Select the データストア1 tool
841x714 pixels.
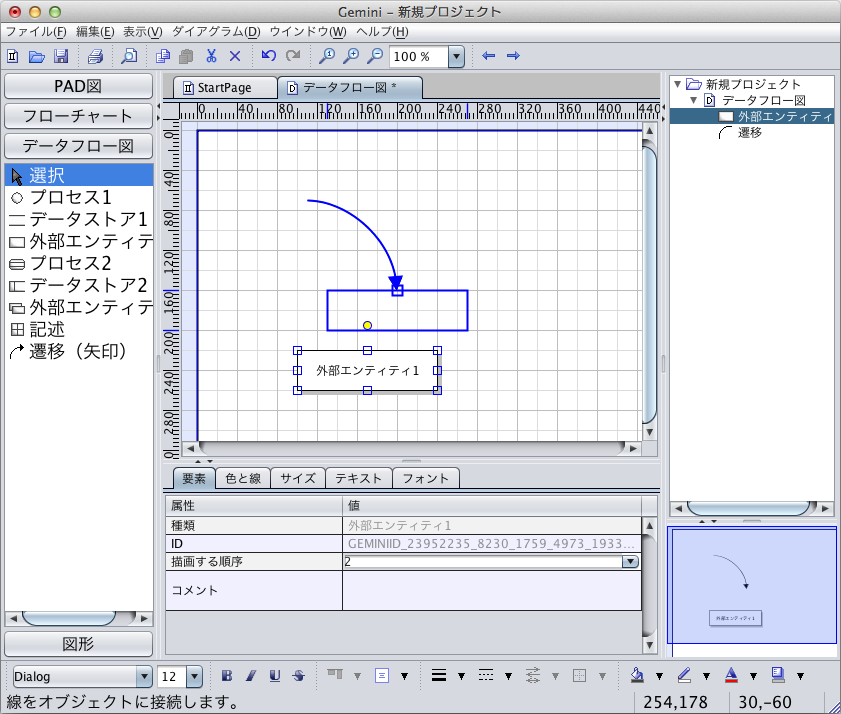pos(79,219)
